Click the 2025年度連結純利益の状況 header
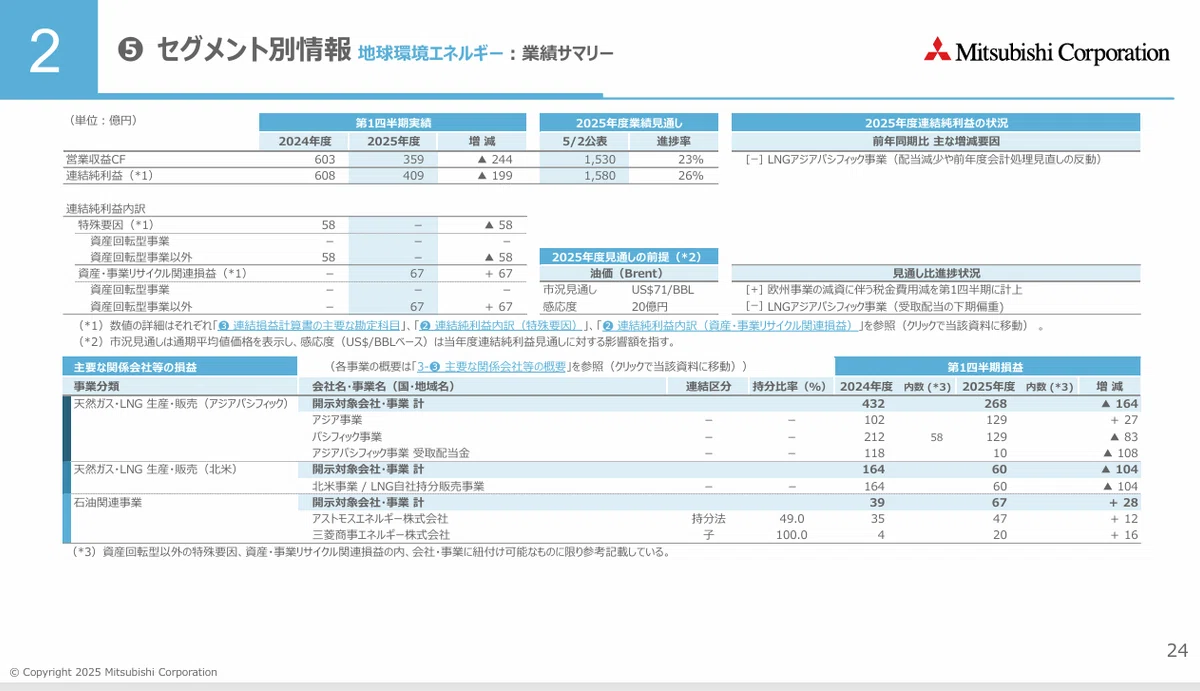 [x=936, y=123]
